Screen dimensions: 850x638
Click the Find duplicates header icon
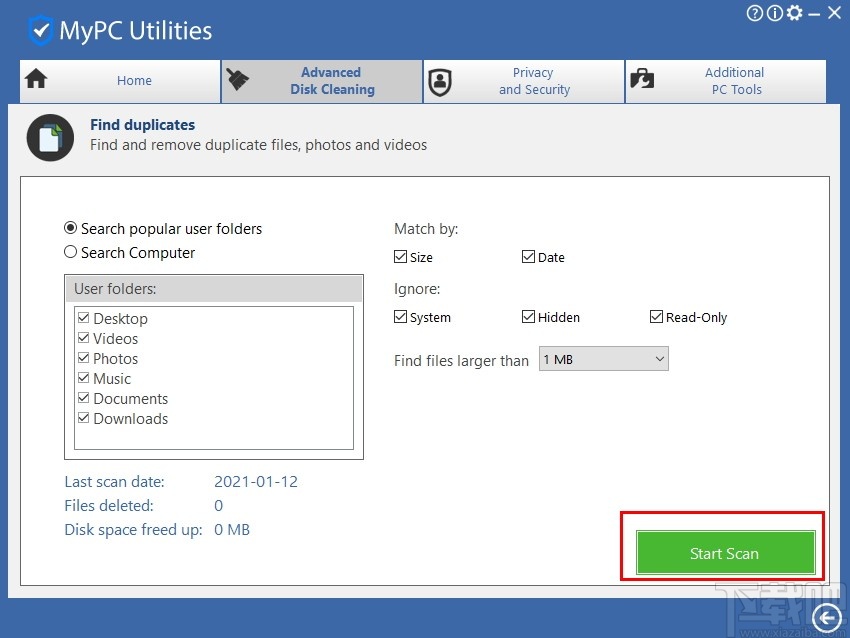50,135
